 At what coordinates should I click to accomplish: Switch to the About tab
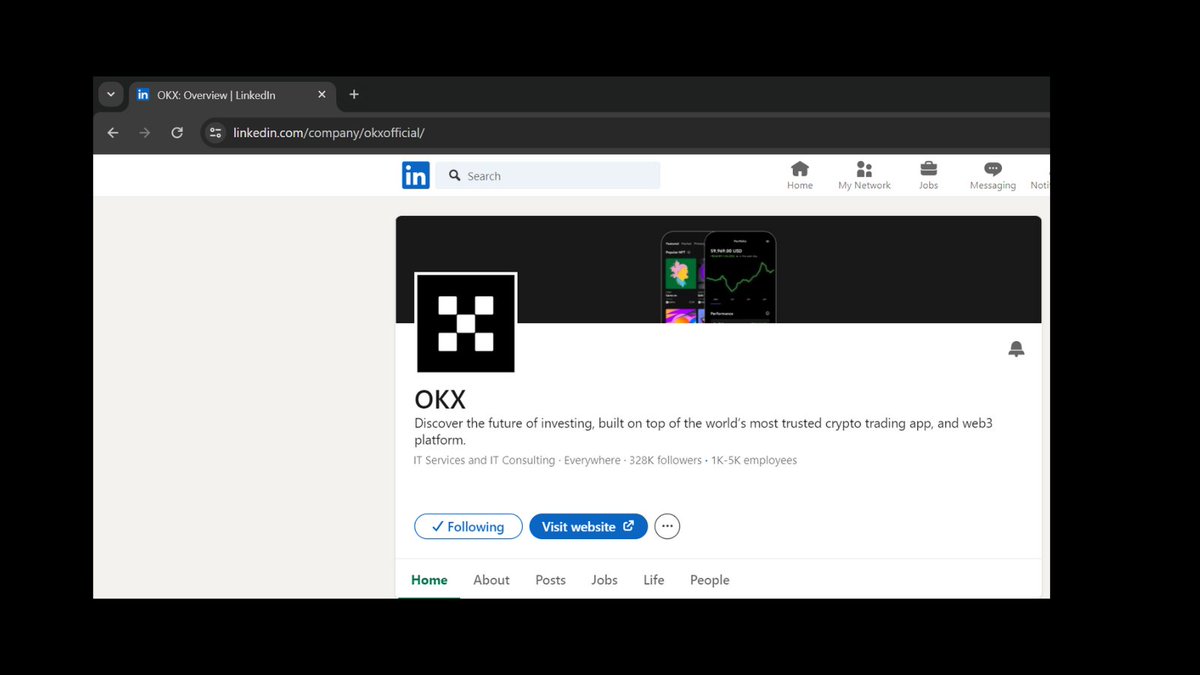(491, 580)
